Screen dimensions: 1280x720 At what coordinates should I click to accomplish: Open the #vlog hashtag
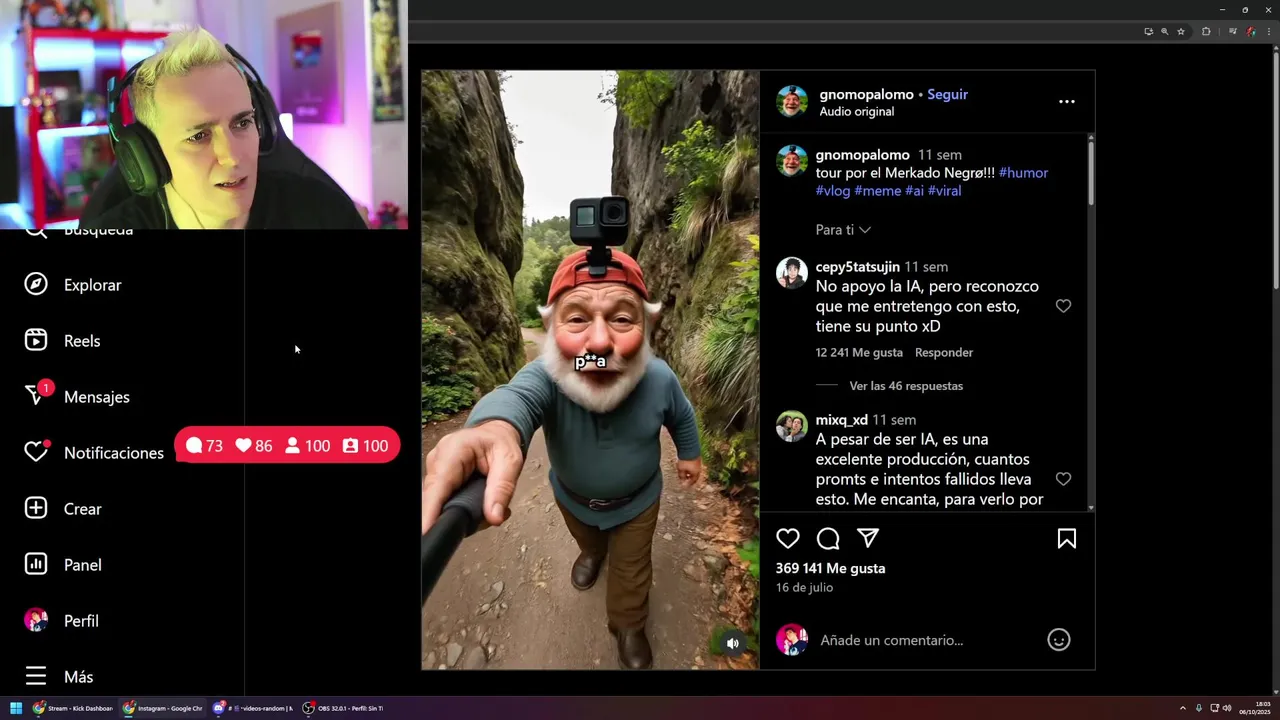click(x=832, y=191)
